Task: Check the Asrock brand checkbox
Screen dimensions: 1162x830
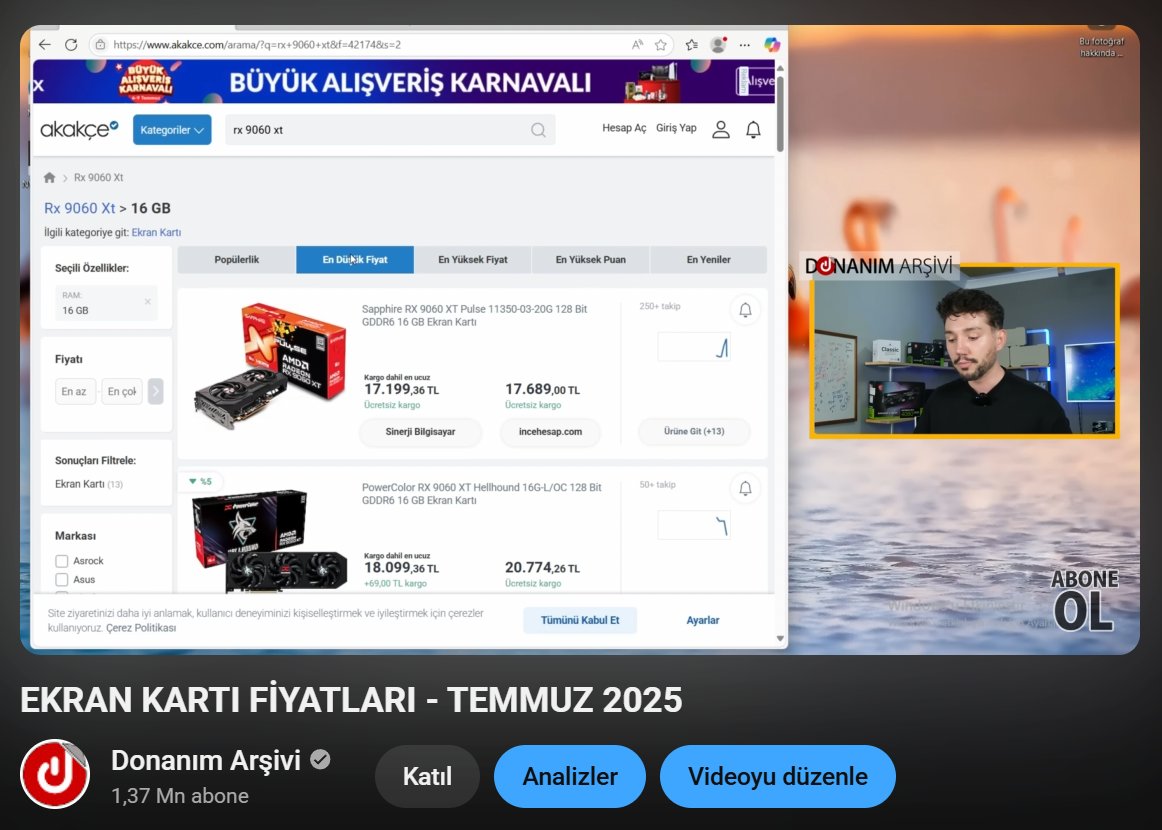Action: pyautogui.click(x=62, y=560)
